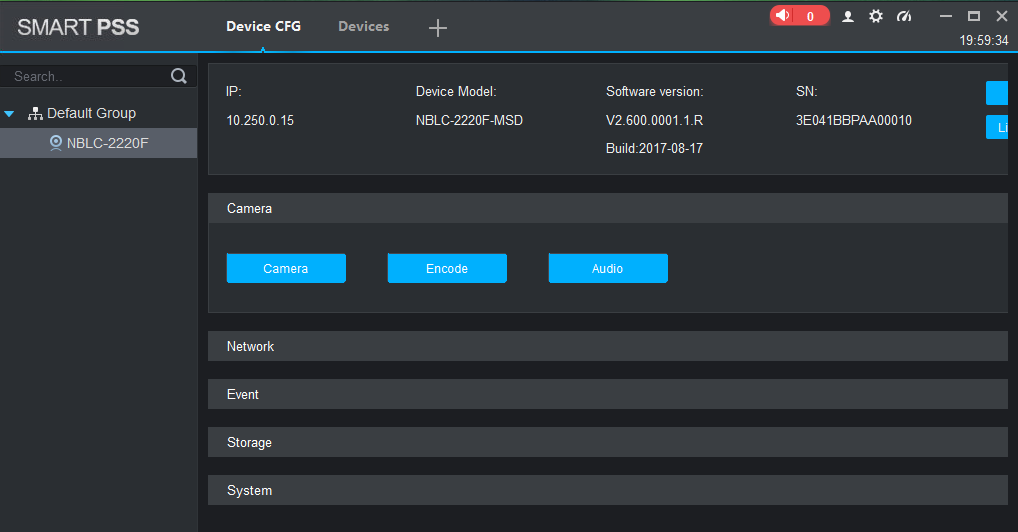The image size is (1018, 532).
Task: Open the system status gauge icon
Action: pyautogui.click(x=904, y=16)
